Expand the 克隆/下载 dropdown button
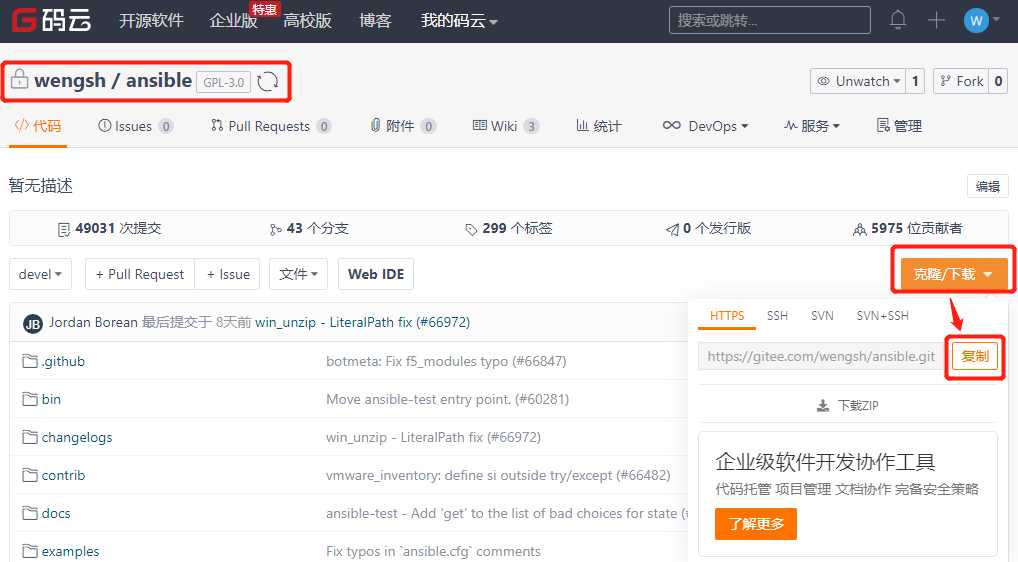The image size is (1018, 562). click(x=953, y=274)
